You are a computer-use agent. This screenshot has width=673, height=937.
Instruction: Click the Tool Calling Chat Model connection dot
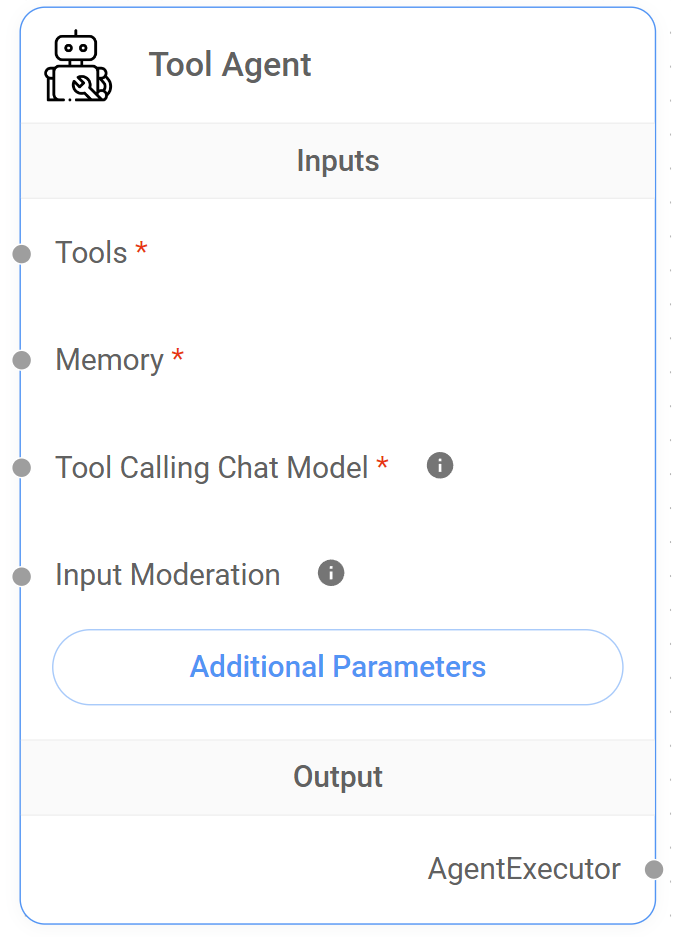[x=21, y=465]
